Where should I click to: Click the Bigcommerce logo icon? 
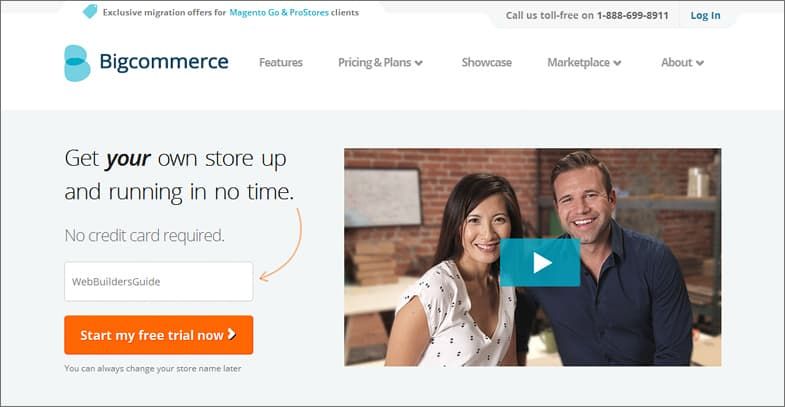77,63
